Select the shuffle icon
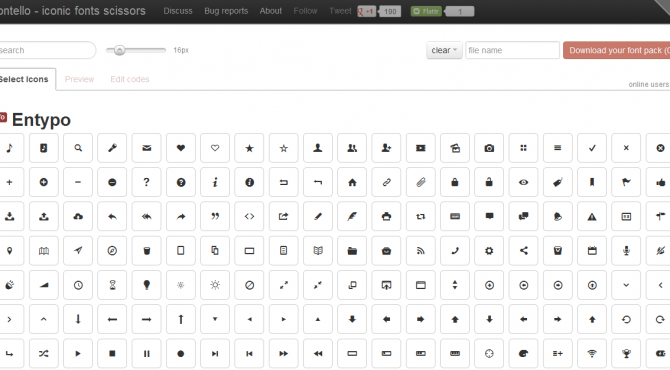This screenshot has width=670, height=370. coord(44,353)
